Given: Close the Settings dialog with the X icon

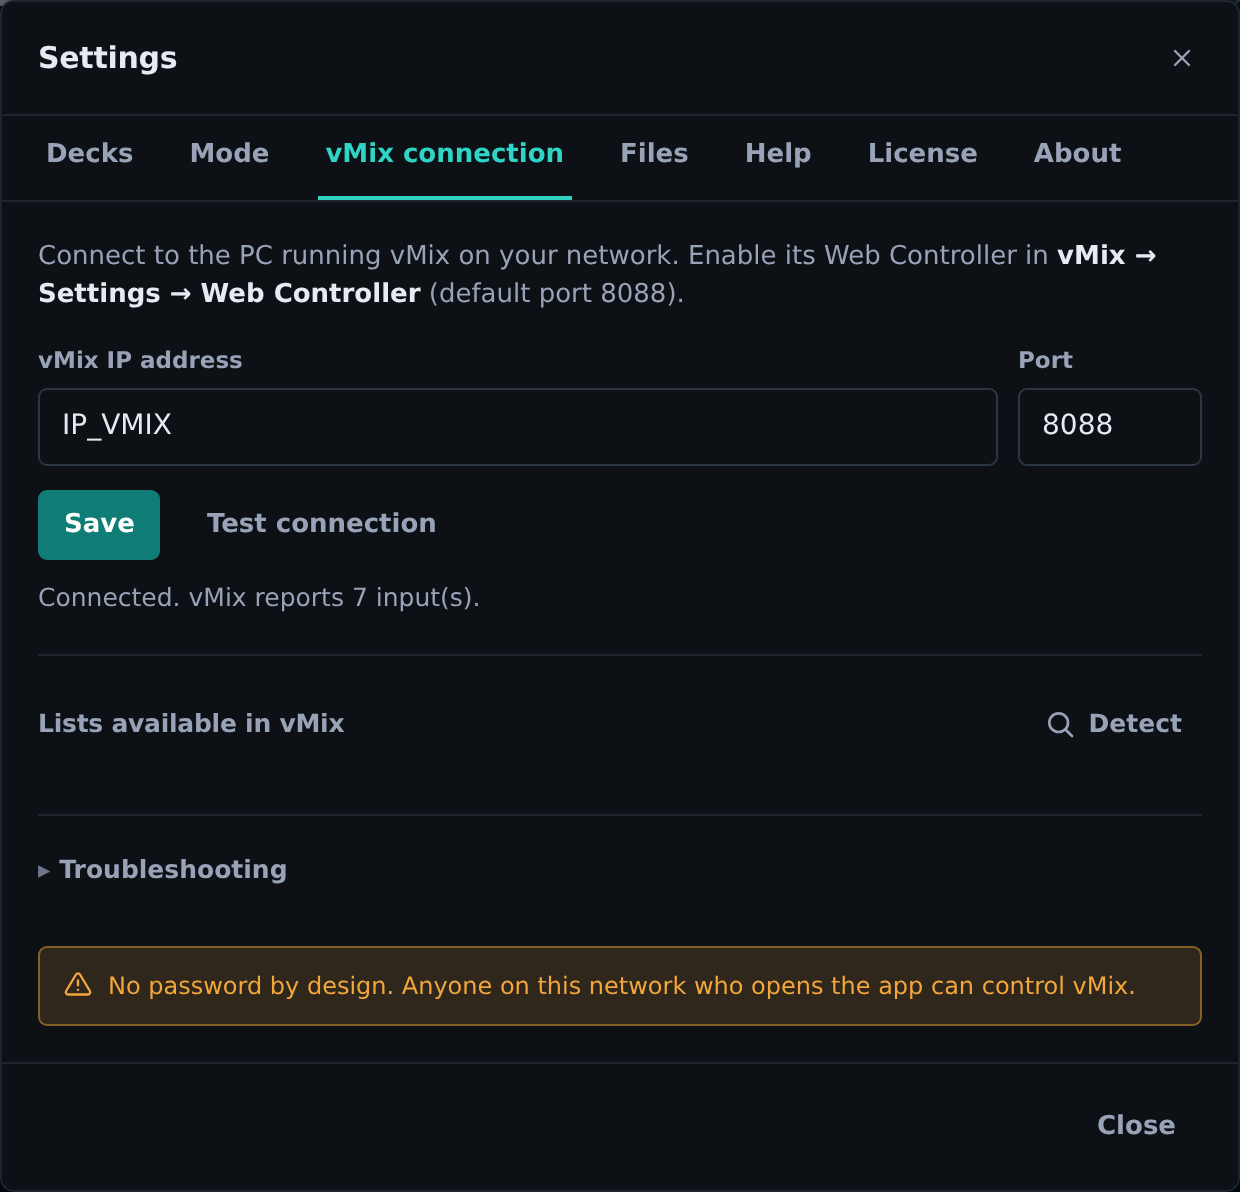Looking at the screenshot, I should (x=1181, y=58).
